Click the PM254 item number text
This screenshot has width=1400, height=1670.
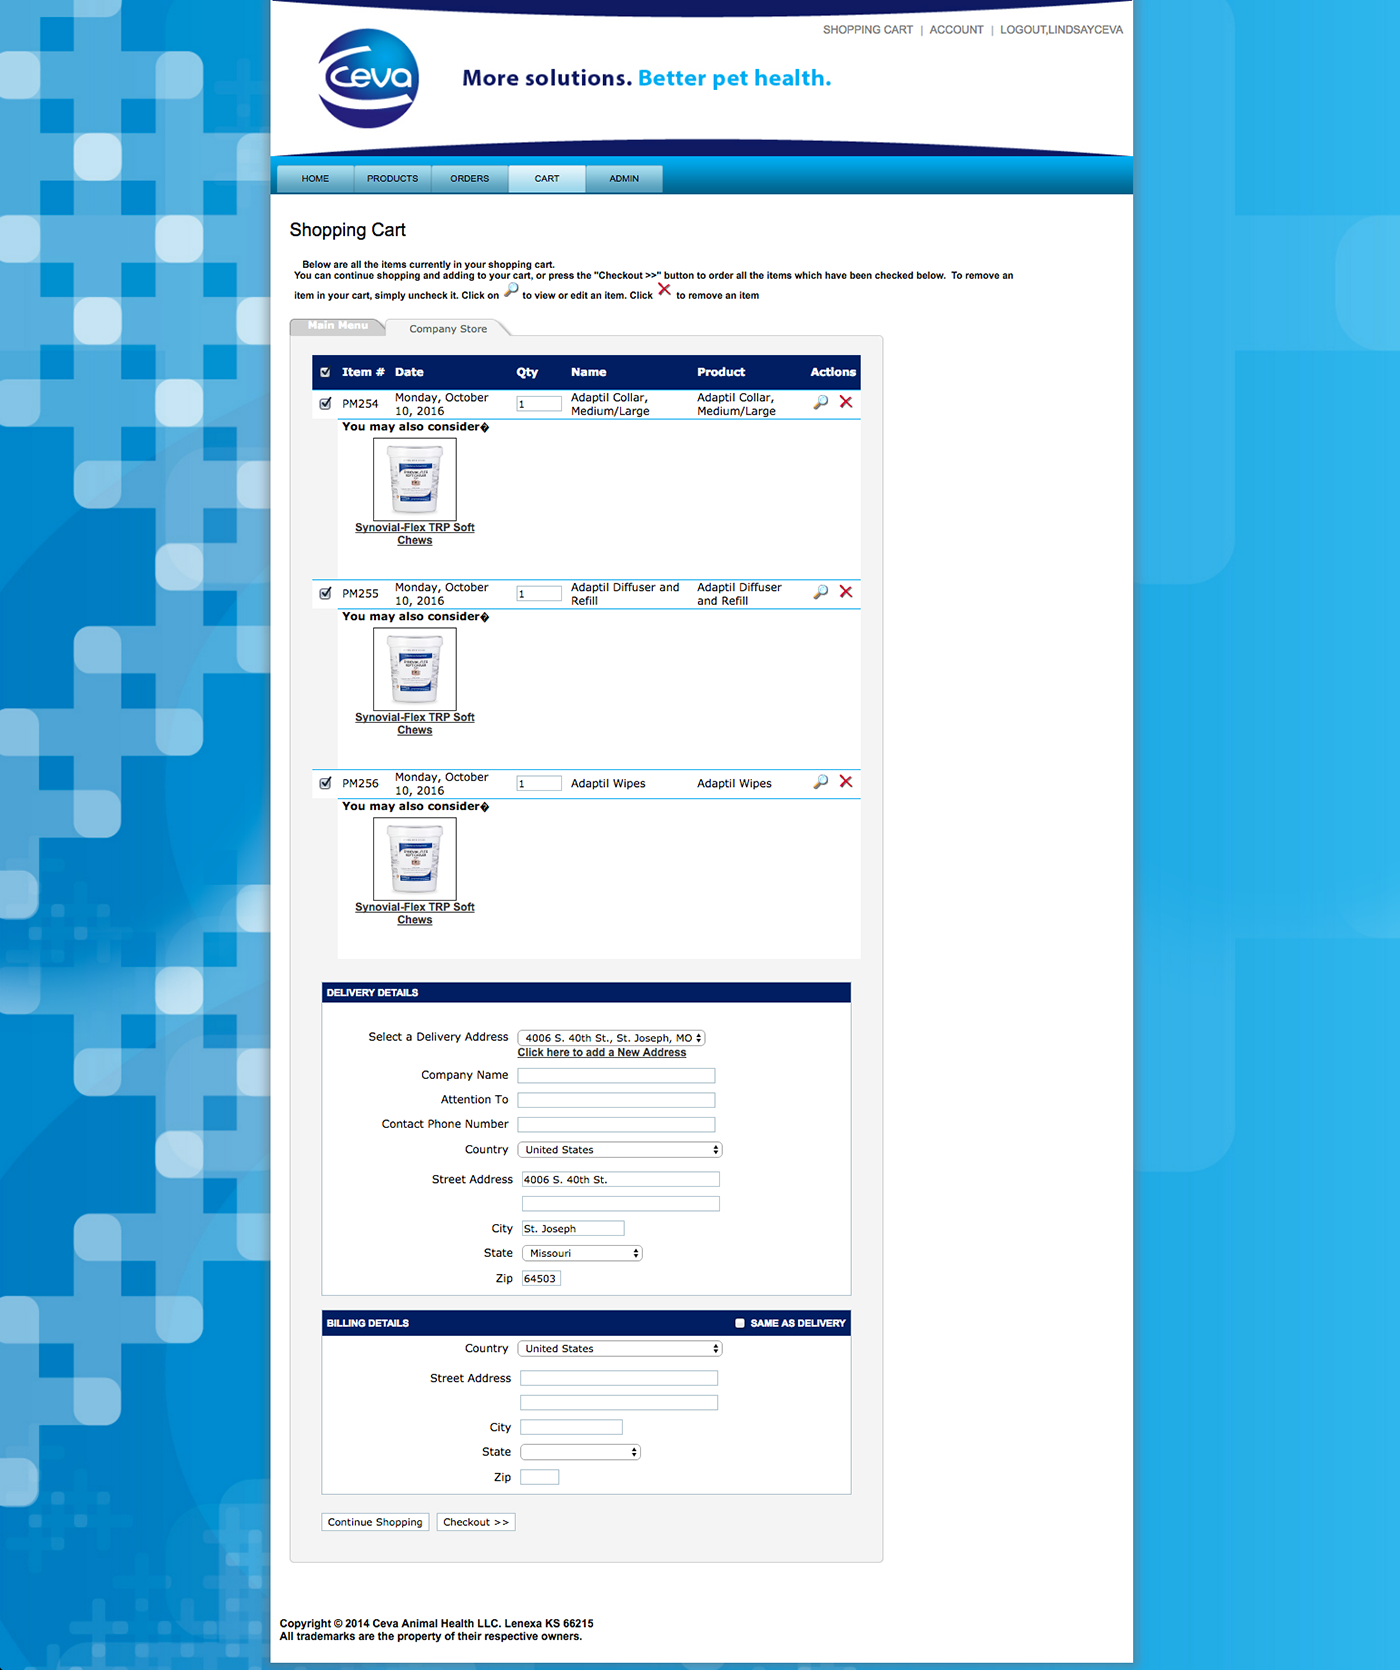click(360, 404)
